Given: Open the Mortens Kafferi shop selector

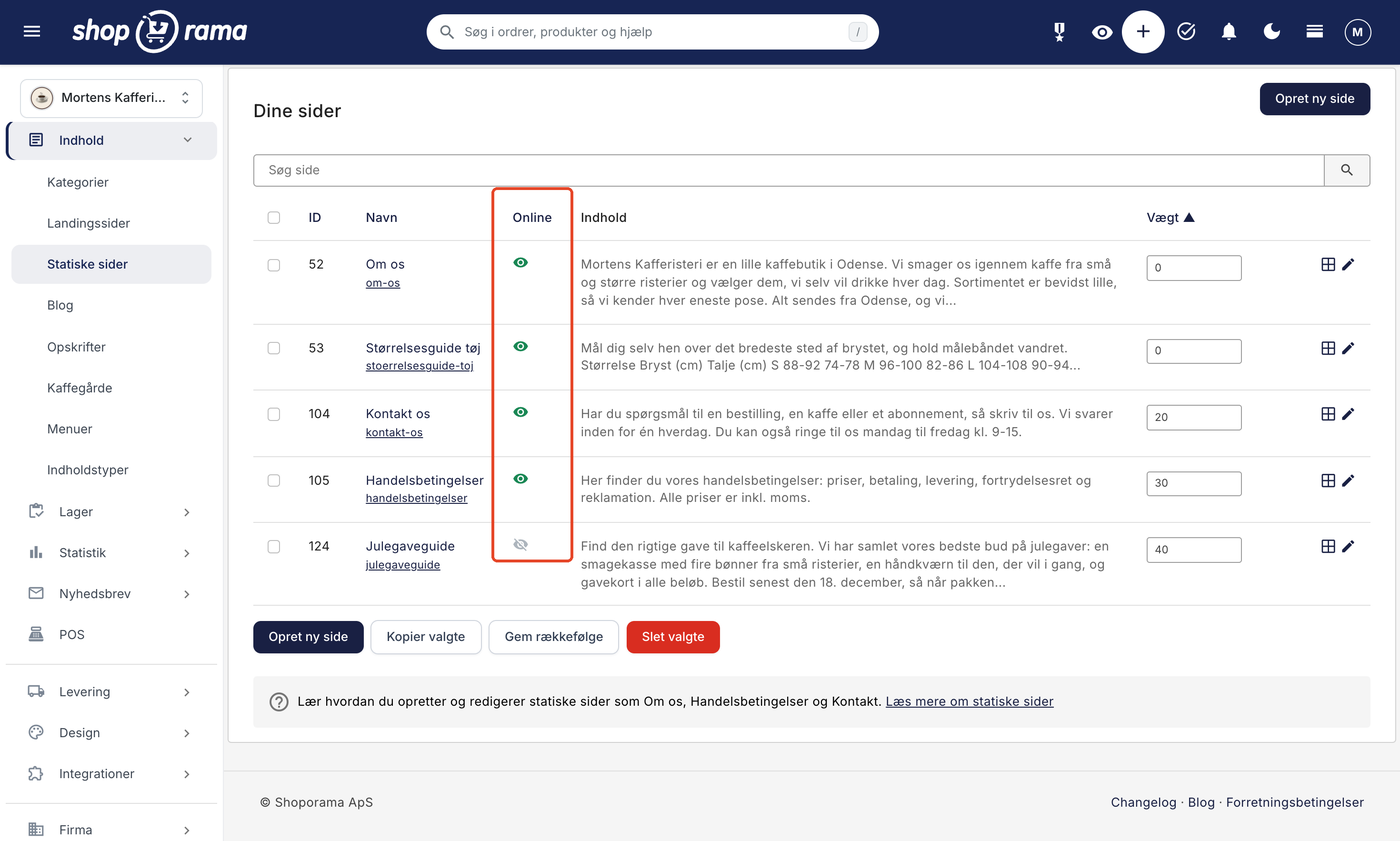Looking at the screenshot, I should click(x=111, y=98).
